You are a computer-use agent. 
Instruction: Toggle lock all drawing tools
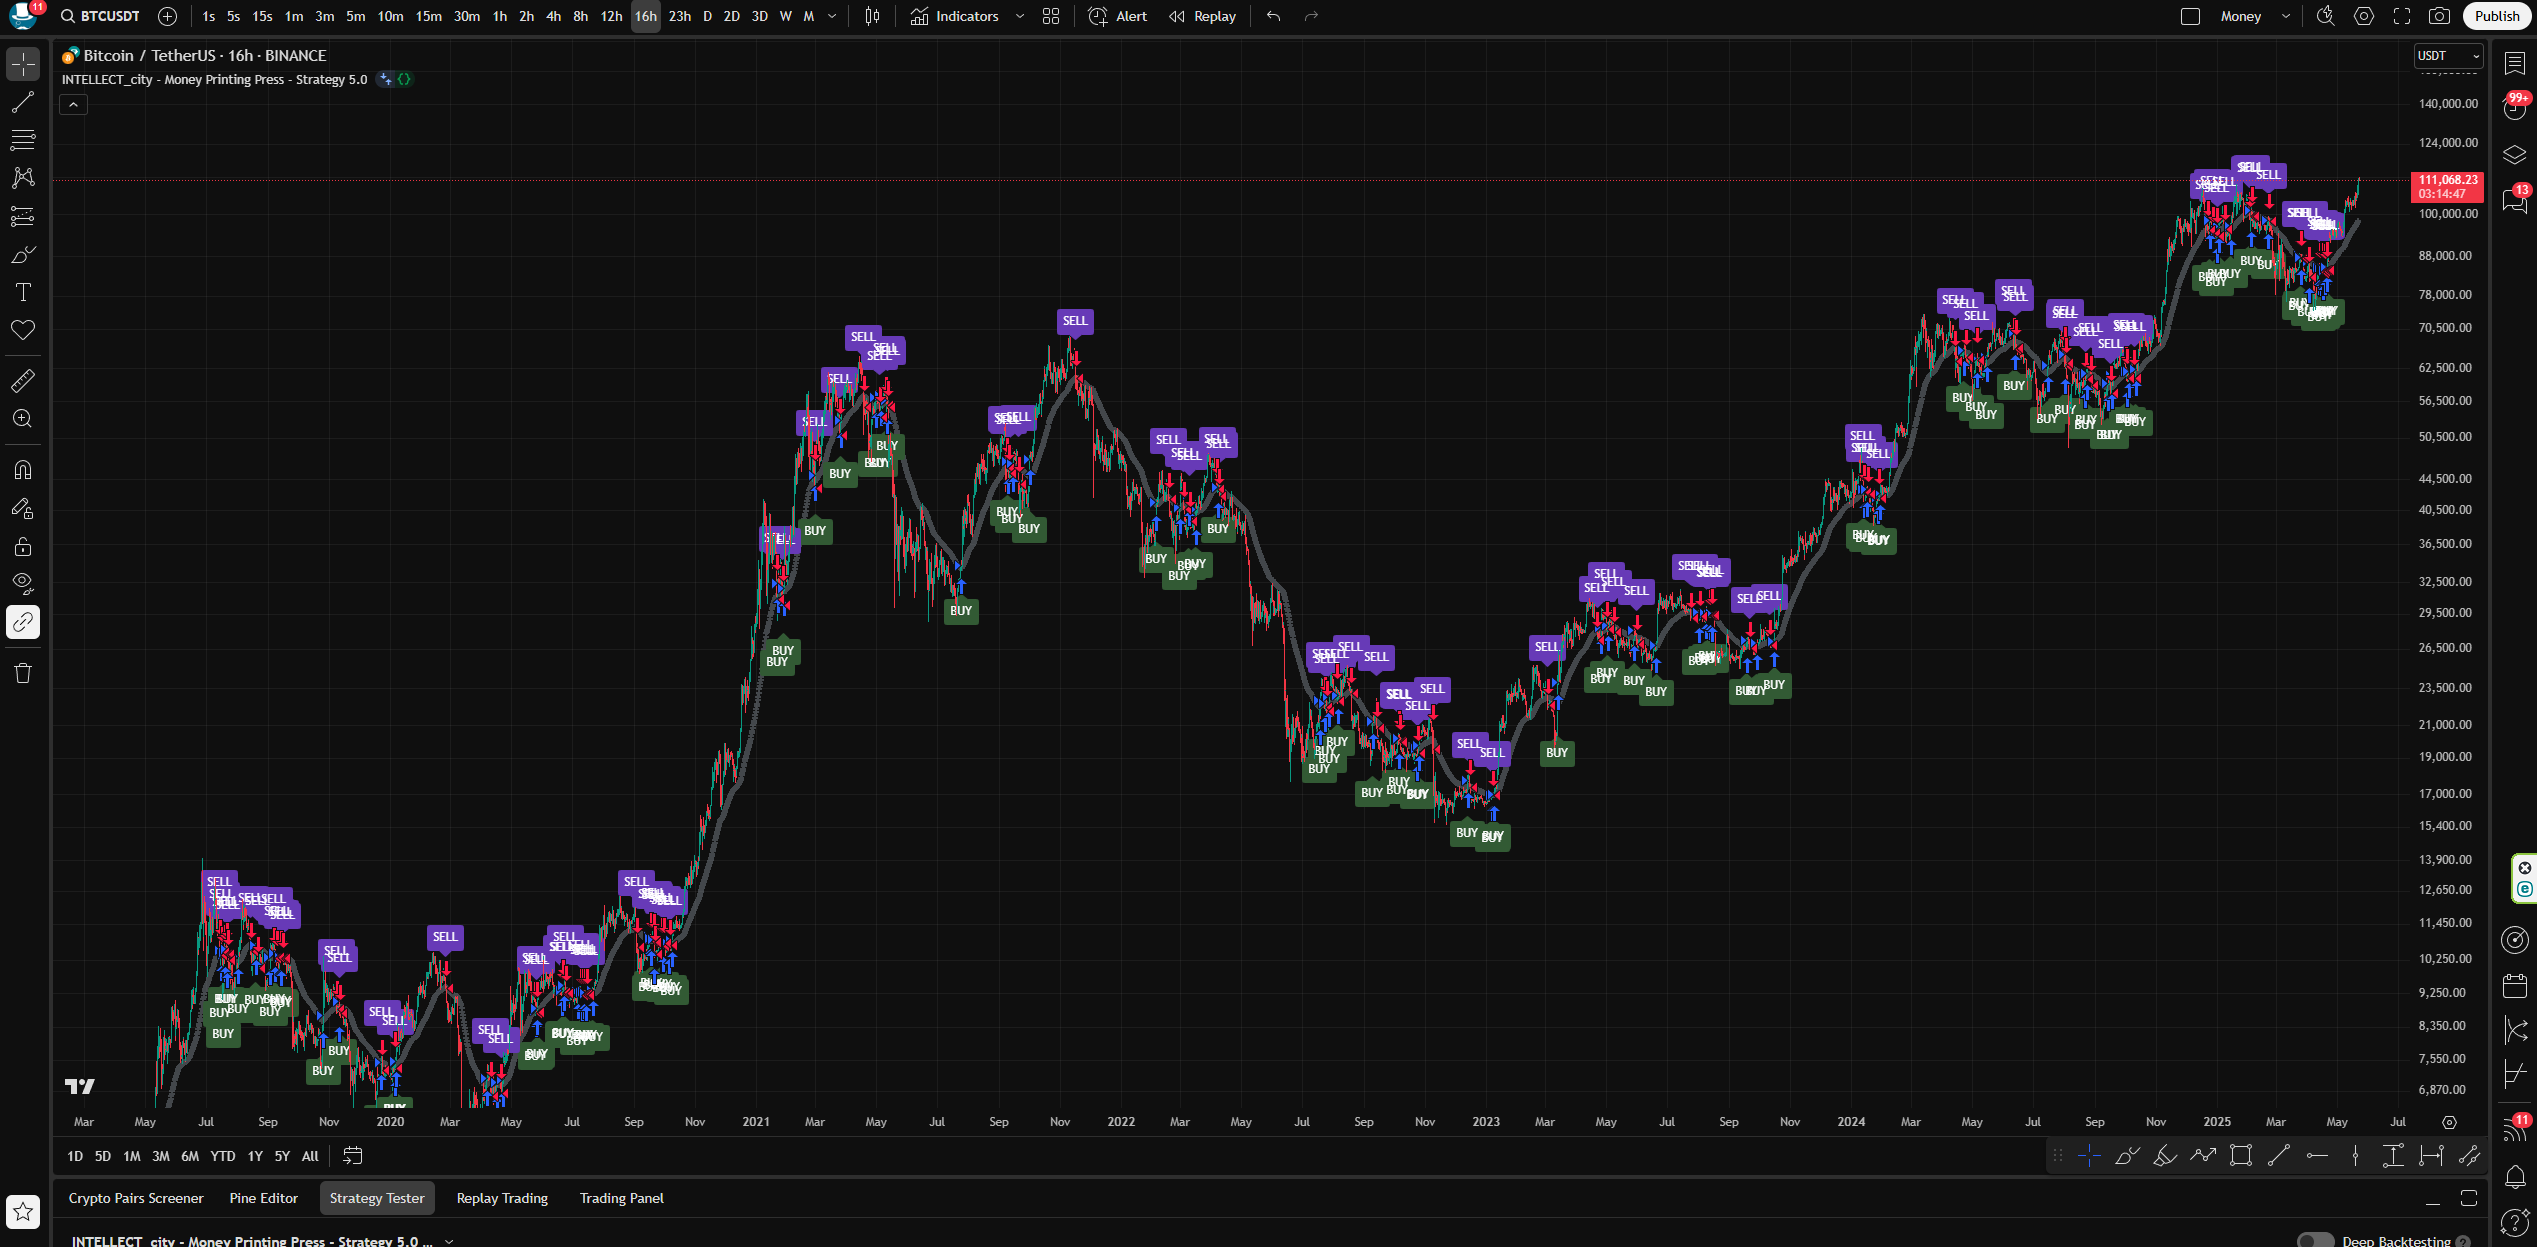click(x=22, y=546)
